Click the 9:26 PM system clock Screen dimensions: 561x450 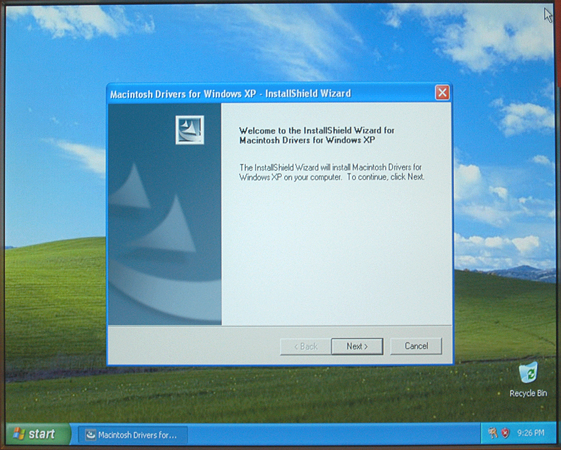coord(531,433)
